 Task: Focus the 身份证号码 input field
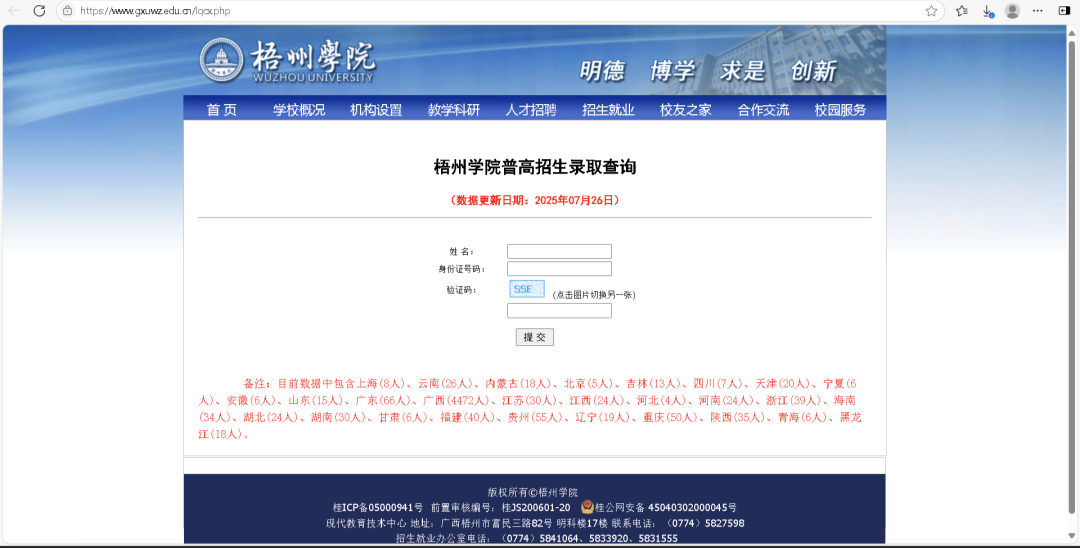[x=559, y=268]
